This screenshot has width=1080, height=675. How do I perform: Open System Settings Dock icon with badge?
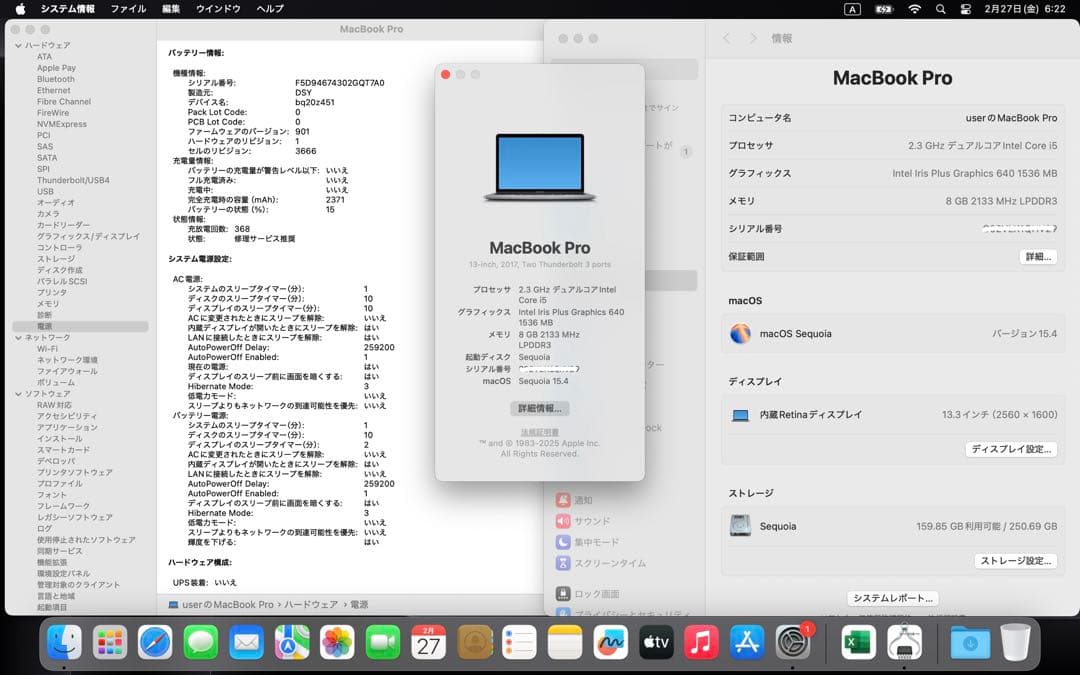click(x=793, y=643)
